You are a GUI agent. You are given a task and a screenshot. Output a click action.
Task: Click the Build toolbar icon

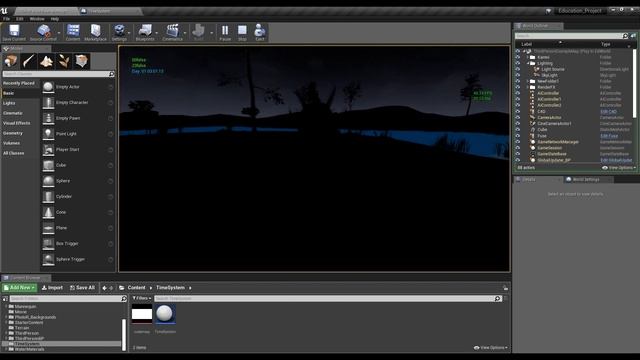pyautogui.click(x=198, y=32)
